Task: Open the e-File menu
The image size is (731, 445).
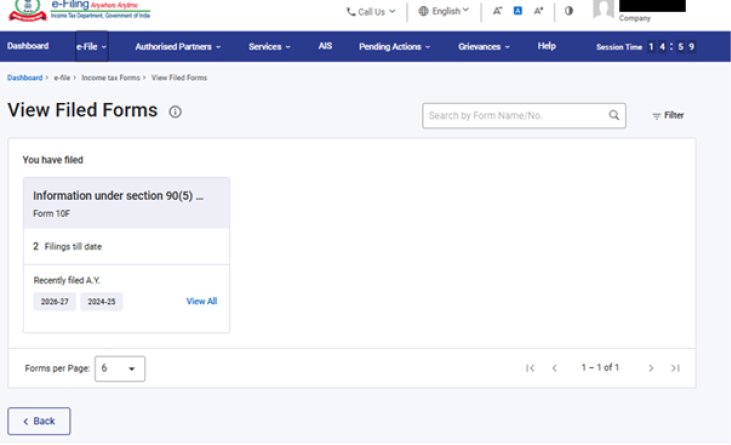Action: (91, 46)
